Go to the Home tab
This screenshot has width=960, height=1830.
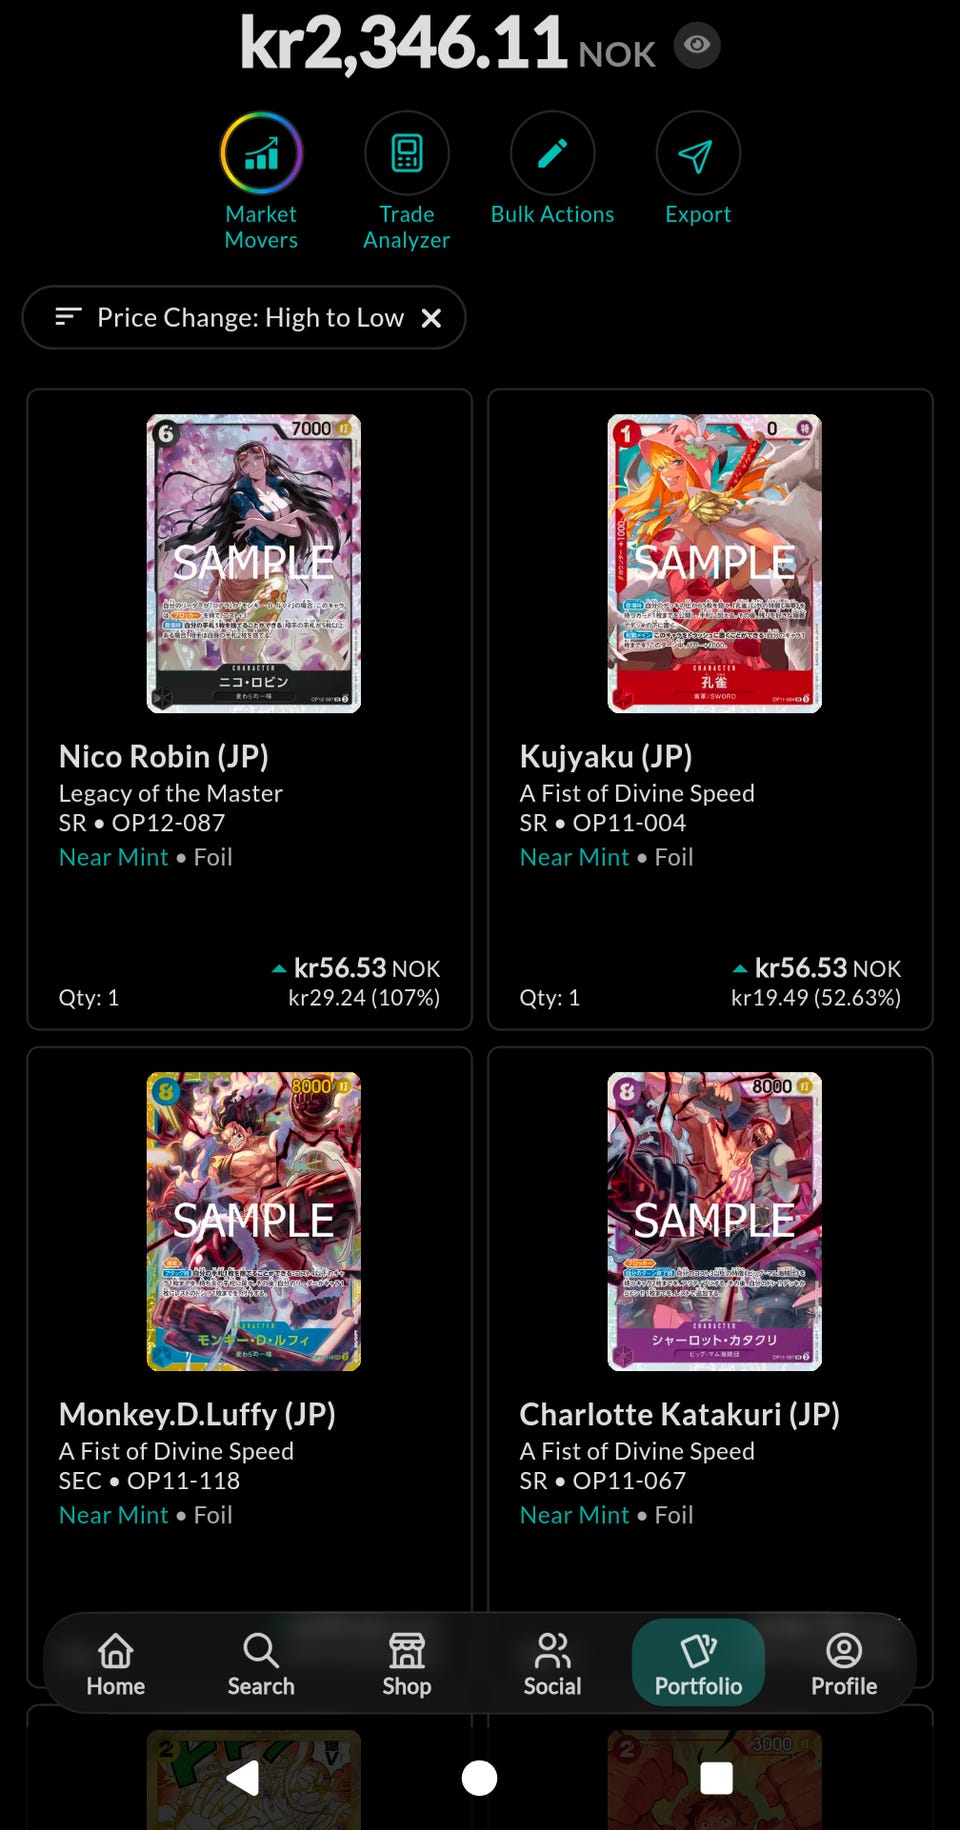(116, 1664)
